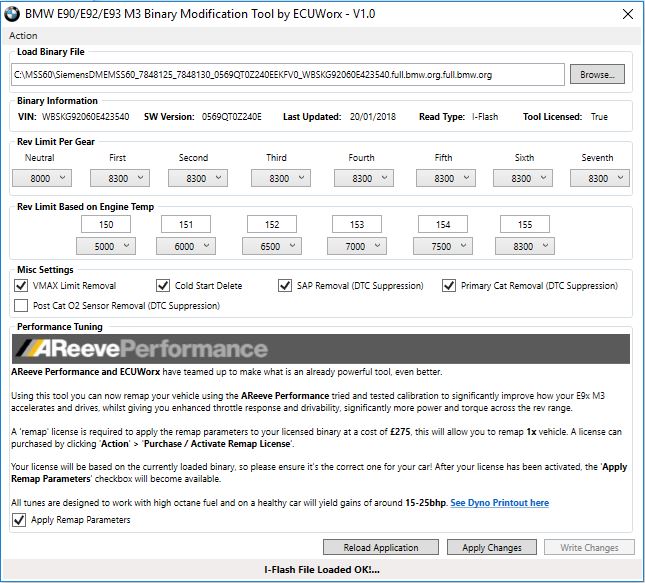
Task: Open the Fifth gear rev limit dropdown
Action: pyautogui.click(x=445, y=178)
